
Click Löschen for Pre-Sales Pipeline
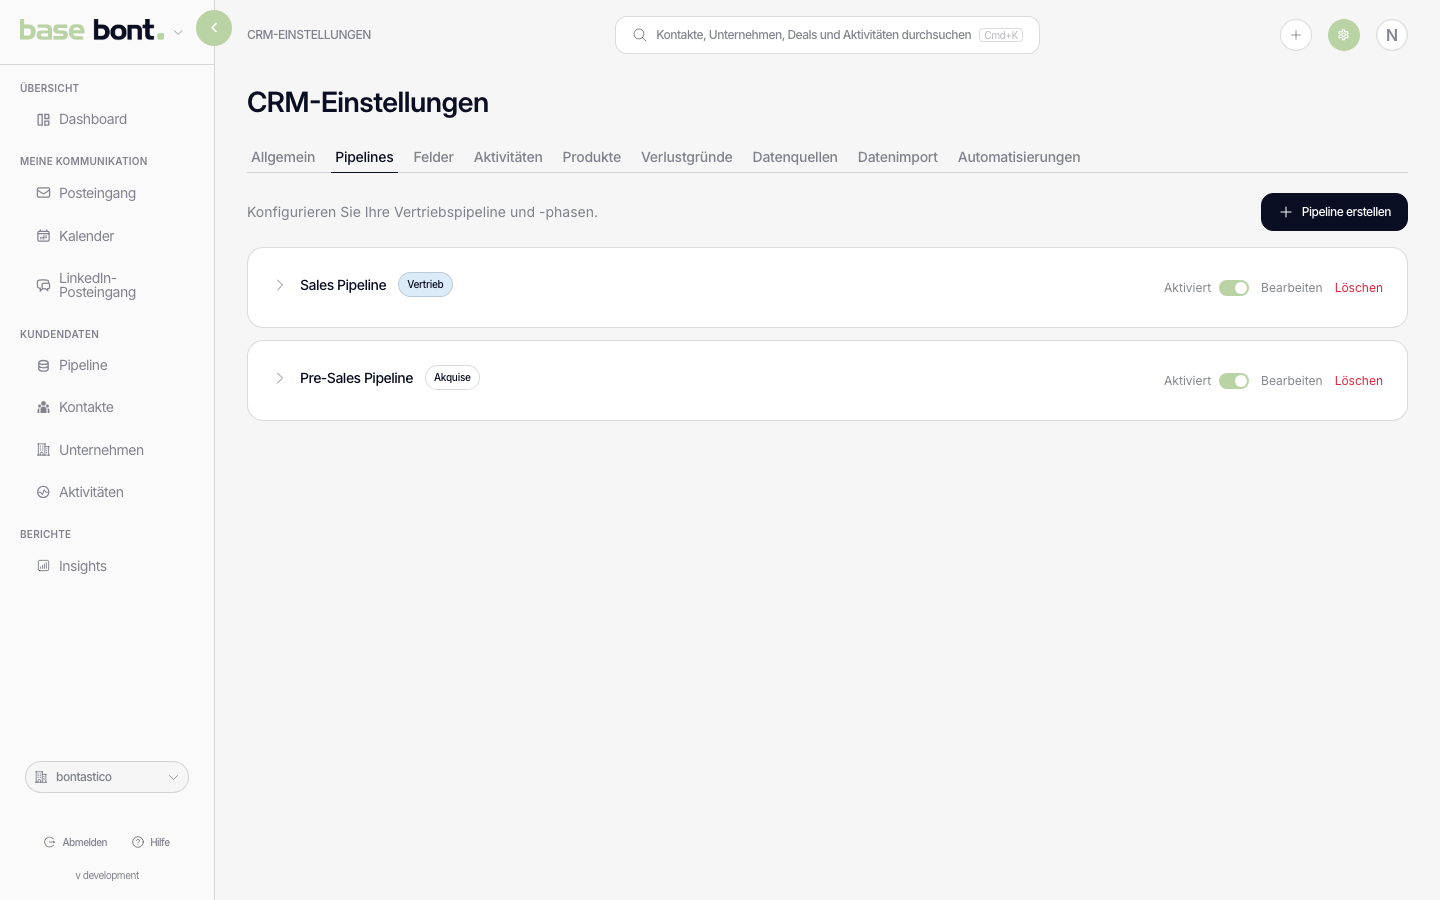tap(1359, 381)
